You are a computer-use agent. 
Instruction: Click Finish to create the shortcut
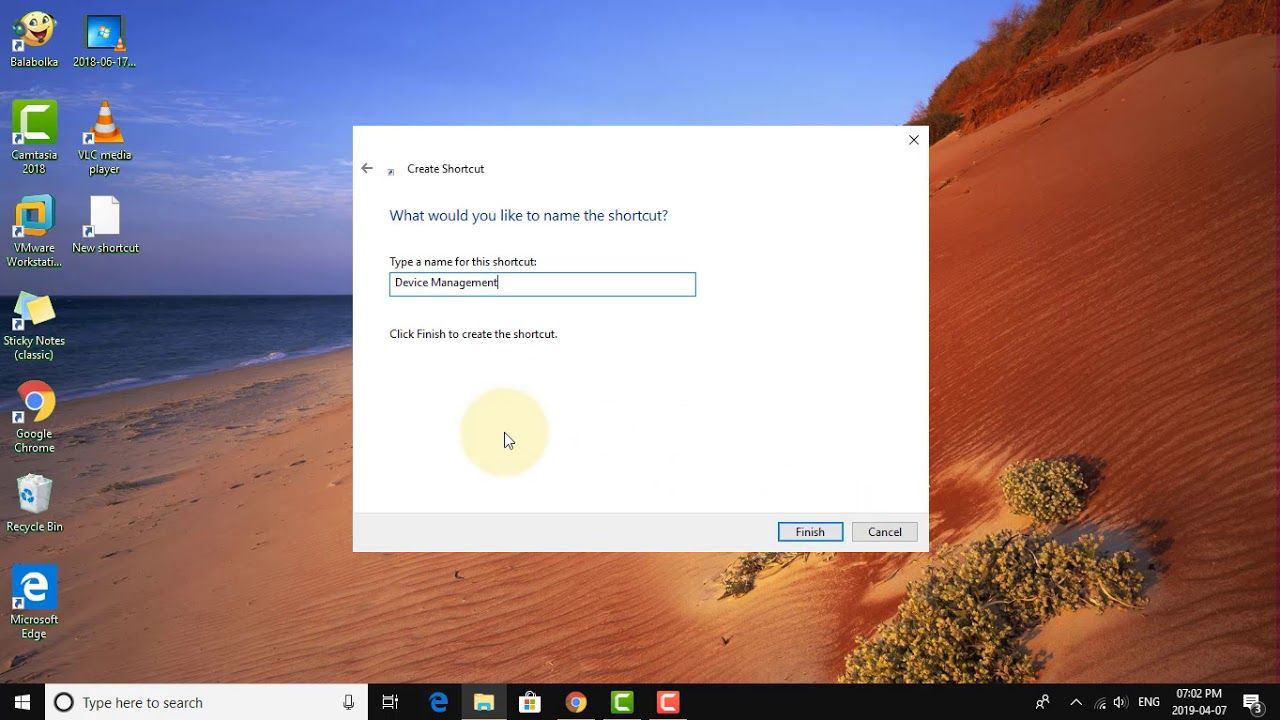click(x=810, y=532)
